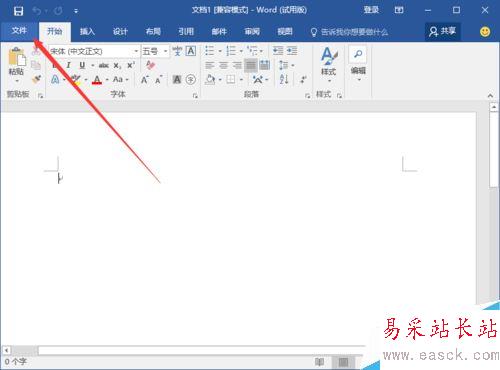Switch to the 审阅 (Review) tab
Screen dimensions: 500x370
tap(252, 32)
